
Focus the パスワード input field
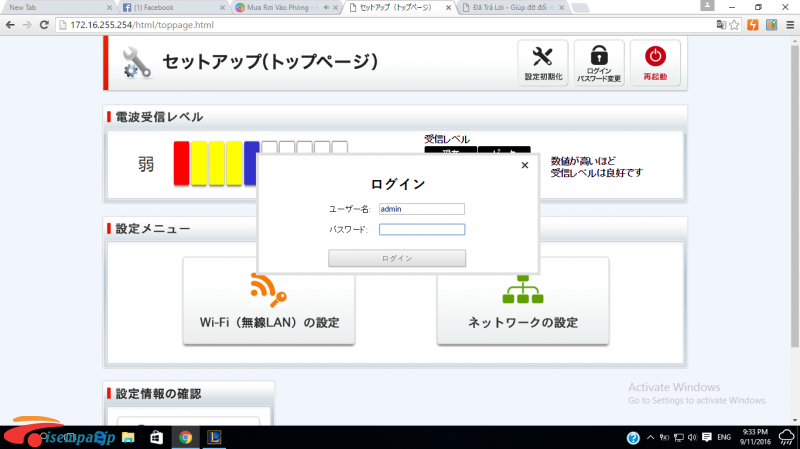[x=421, y=229]
